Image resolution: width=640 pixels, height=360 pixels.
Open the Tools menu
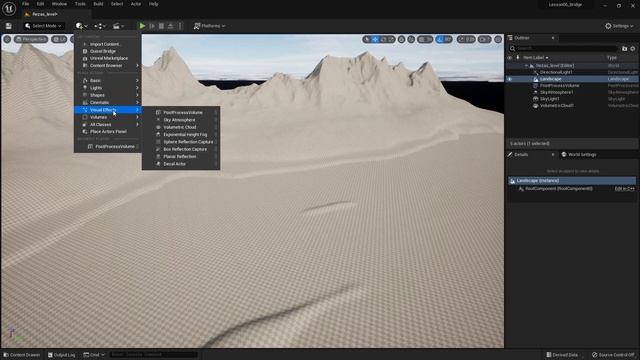[x=80, y=4]
